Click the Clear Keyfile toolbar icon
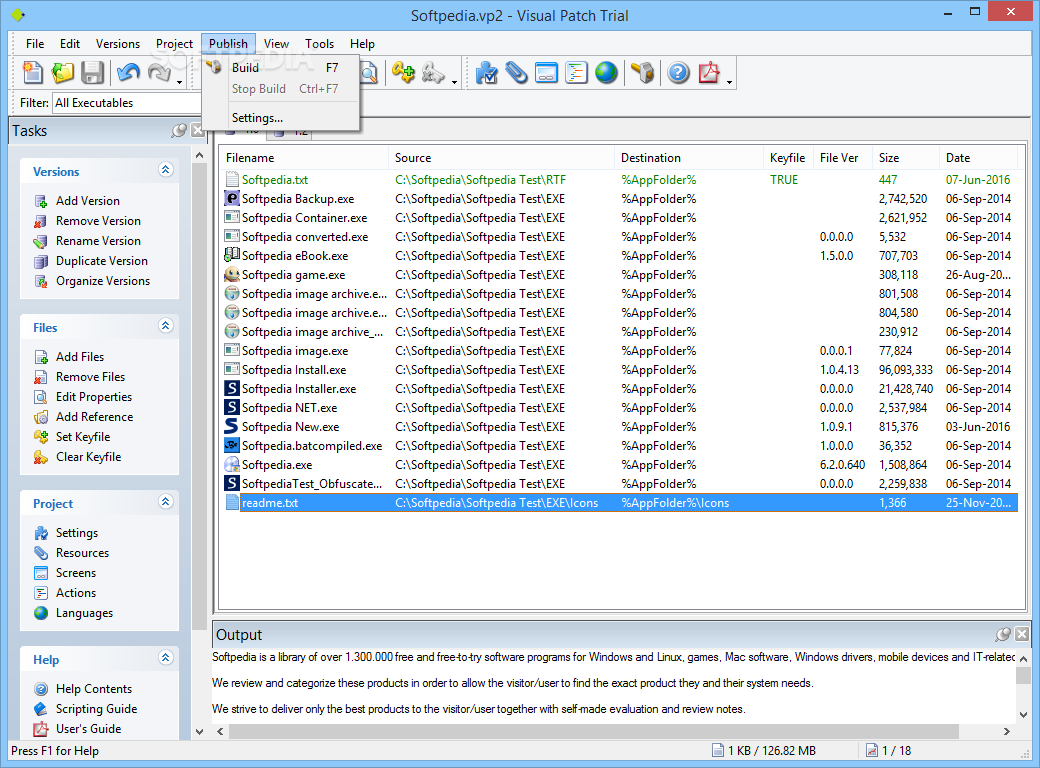The height and width of the screenshot is (768, 1040). tap(433, 72)
